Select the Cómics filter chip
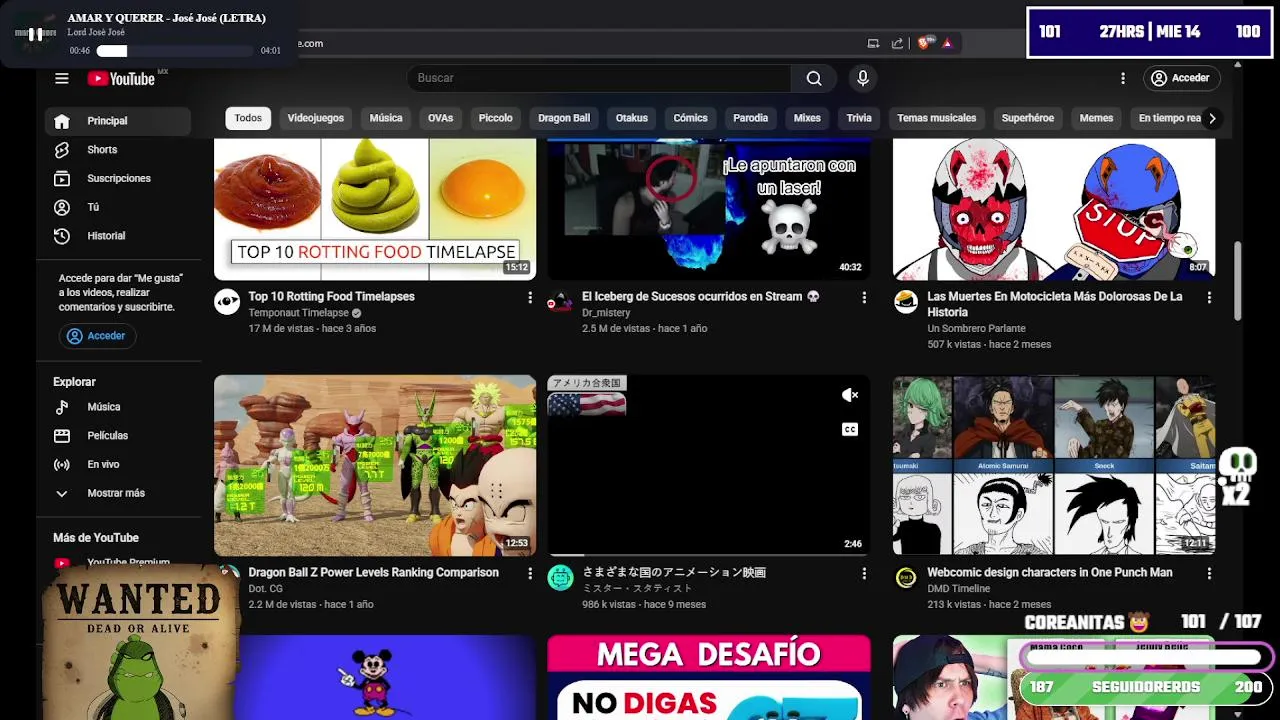 coord(690,118)
